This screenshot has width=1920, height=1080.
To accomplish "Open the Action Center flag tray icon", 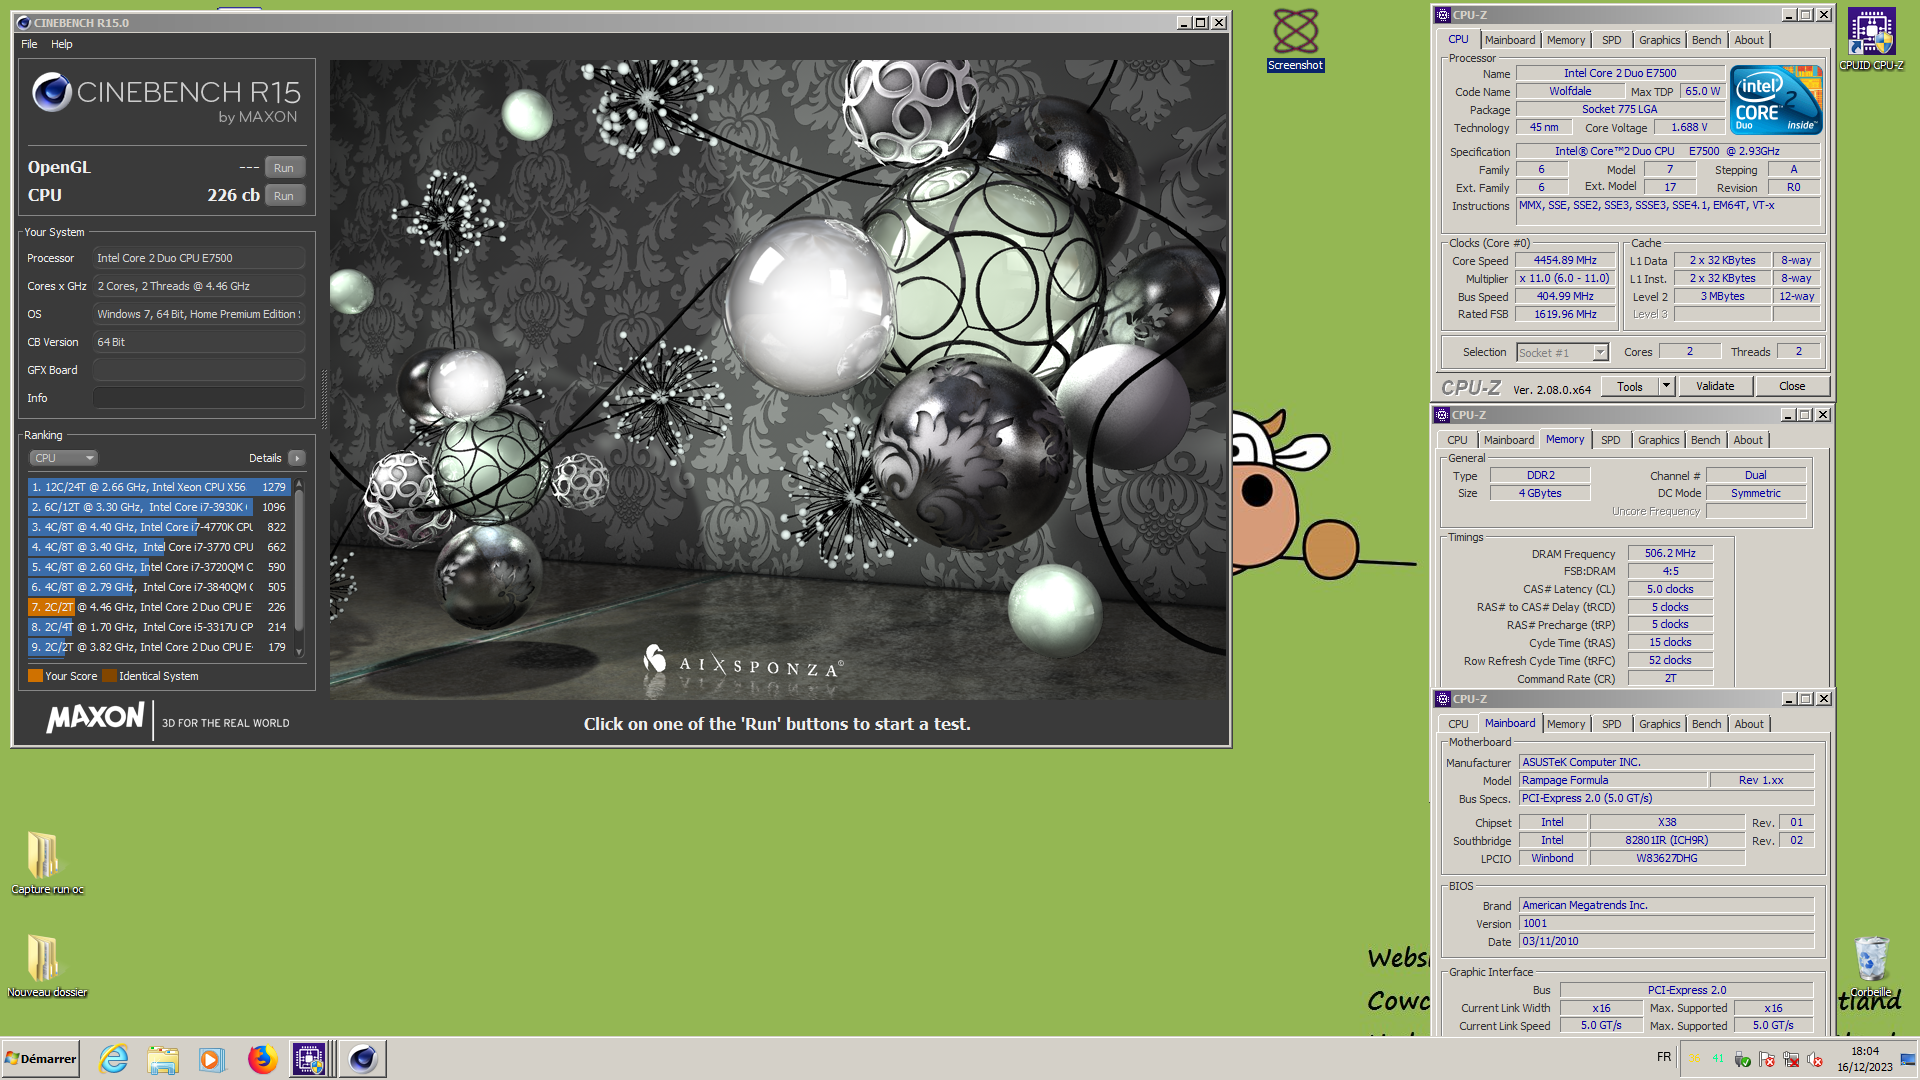I will click(x=1767, y=1059).
